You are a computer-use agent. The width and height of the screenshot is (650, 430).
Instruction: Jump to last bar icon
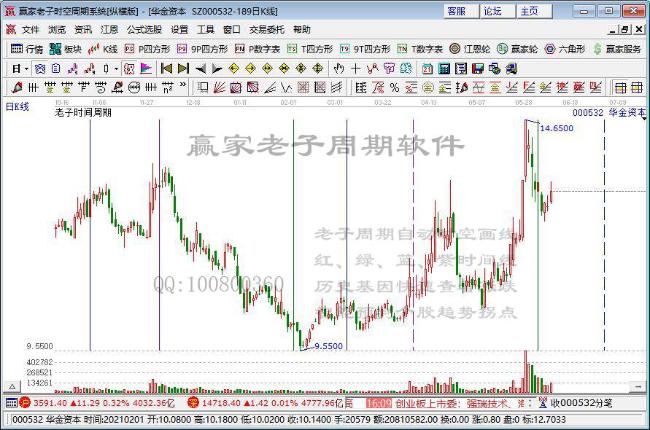coord(183,68)
